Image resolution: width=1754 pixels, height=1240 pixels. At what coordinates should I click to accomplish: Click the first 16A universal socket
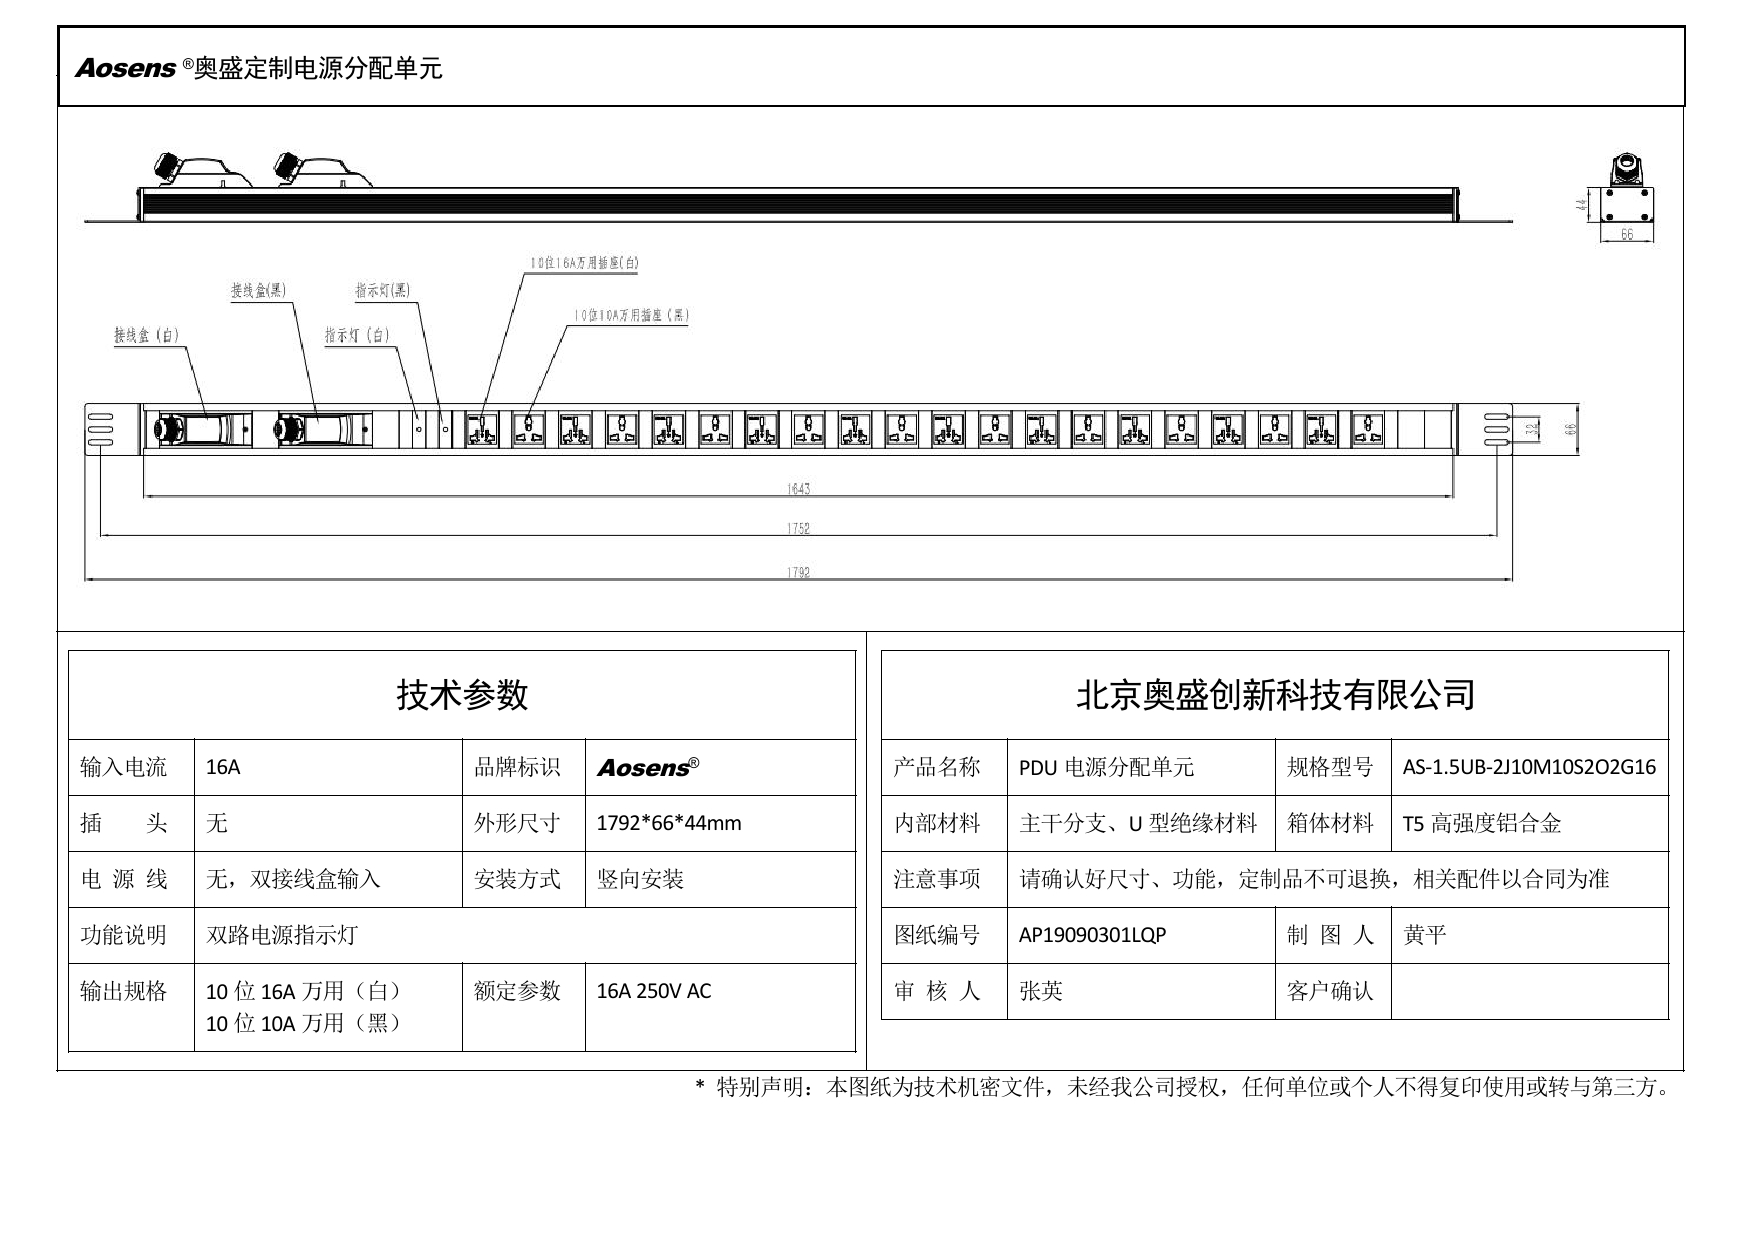[482, 430]
